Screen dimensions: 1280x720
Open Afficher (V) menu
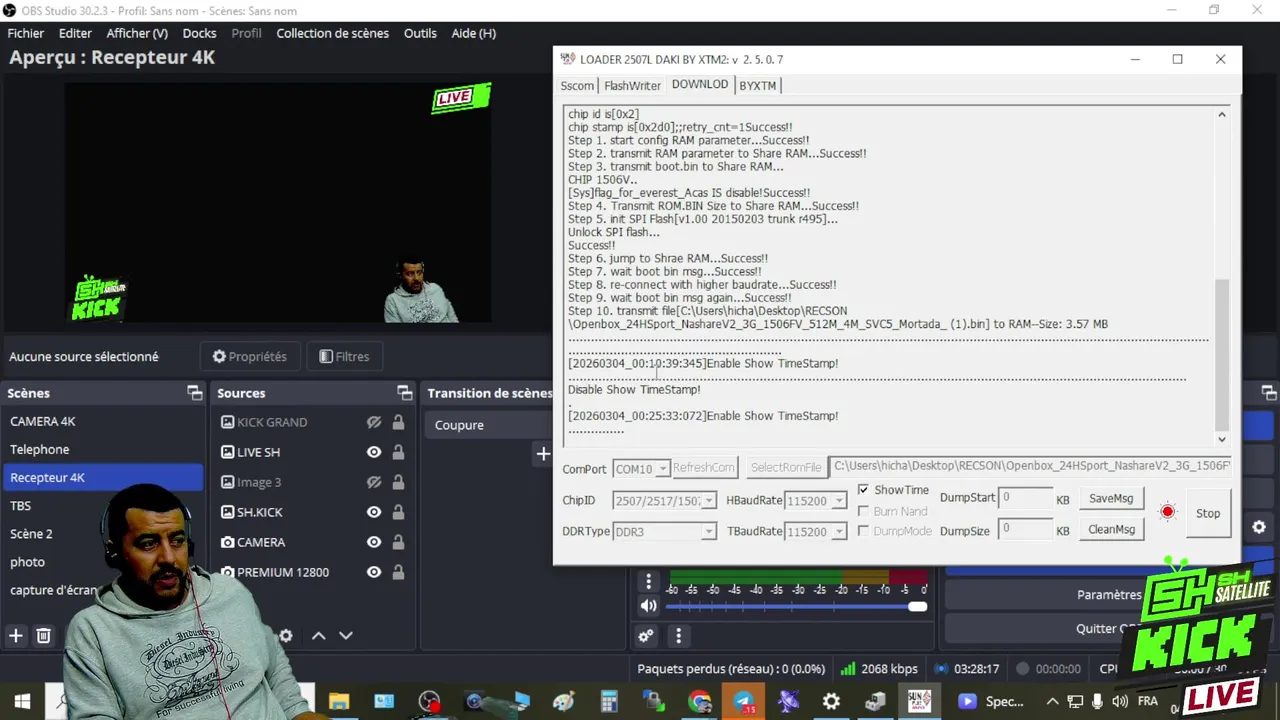pos(137,33)
